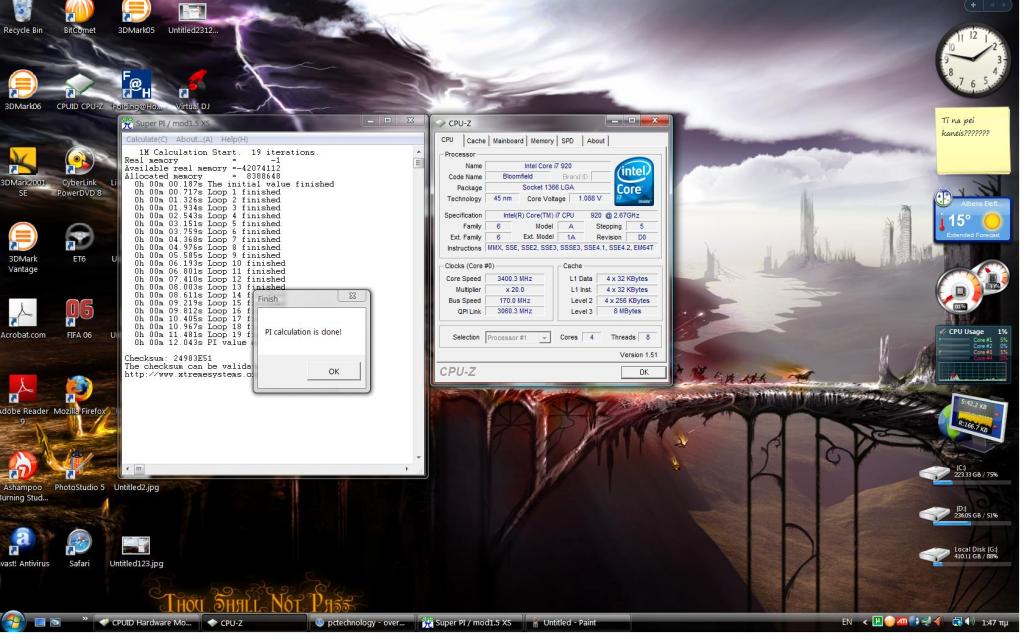Launch PhotoStudio 5 from the desktop
The image size is (1024, 640).
[79, 472]
